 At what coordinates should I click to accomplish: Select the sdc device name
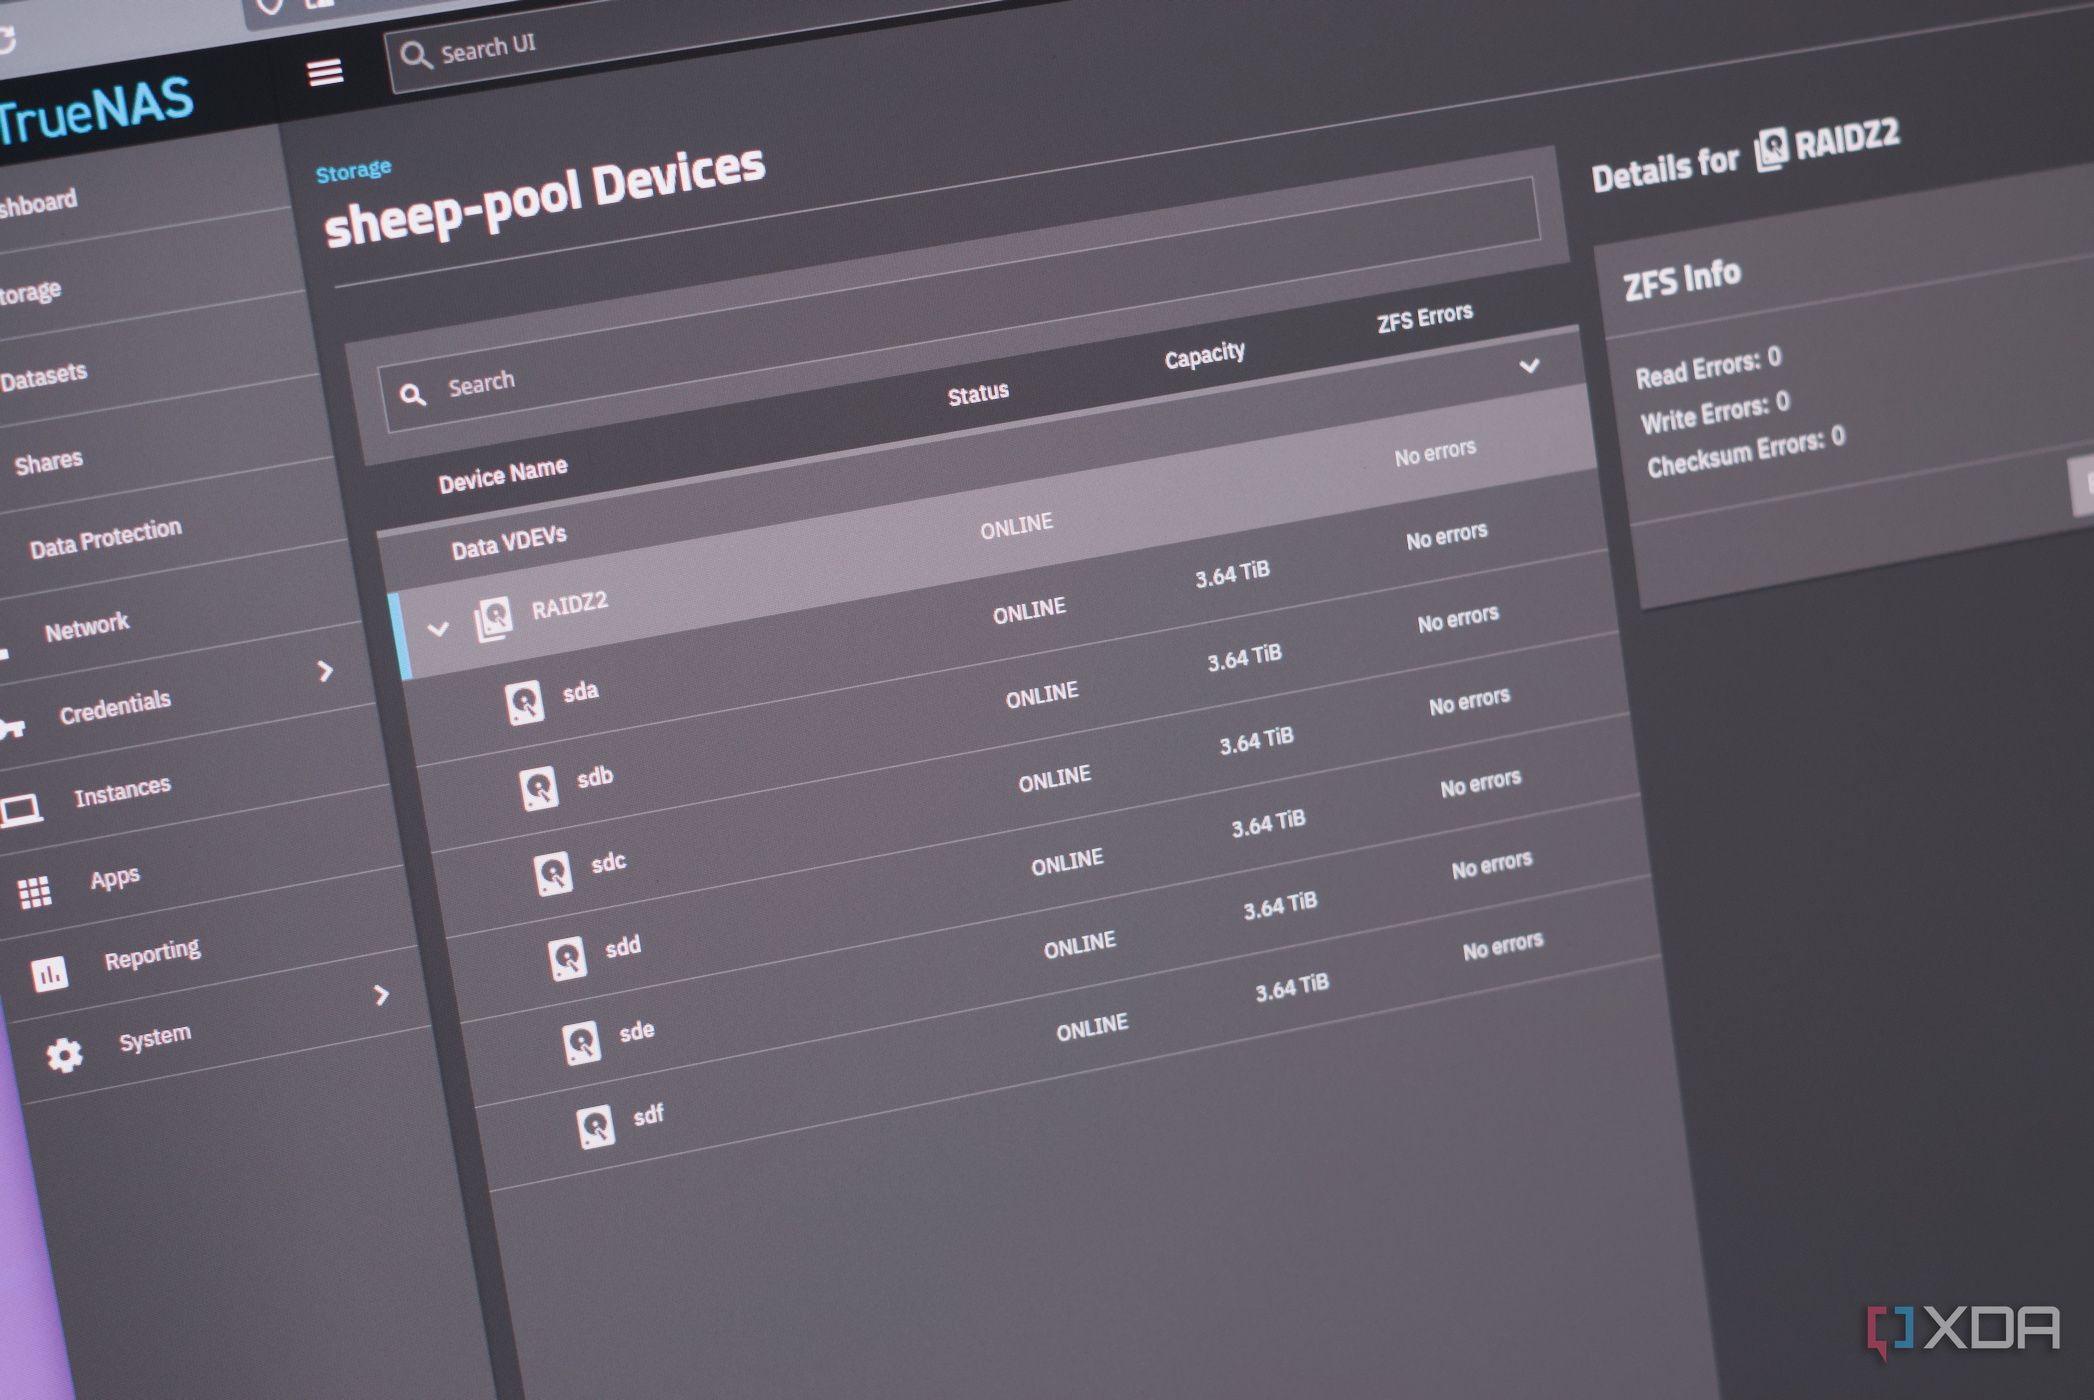coord(609,862)
